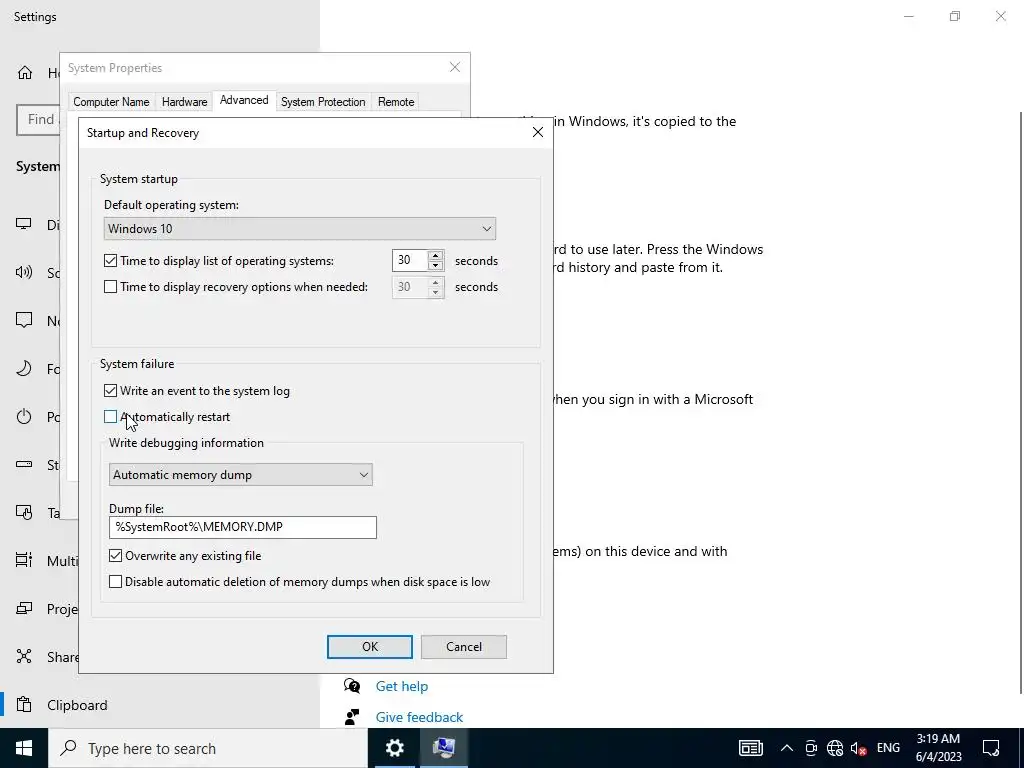Switch to the System Protection tab
This screenshot has height=768, width=1024.
pos(323,102)
